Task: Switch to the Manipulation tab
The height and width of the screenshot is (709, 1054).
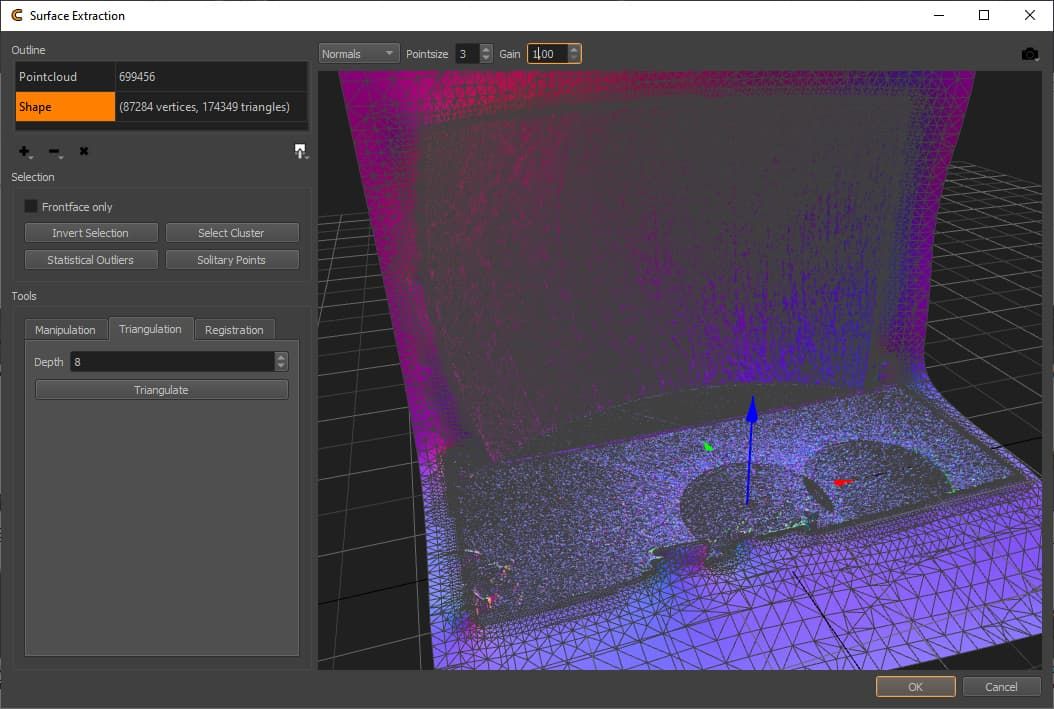Action: pyautogui.click(x=66, y=330)
